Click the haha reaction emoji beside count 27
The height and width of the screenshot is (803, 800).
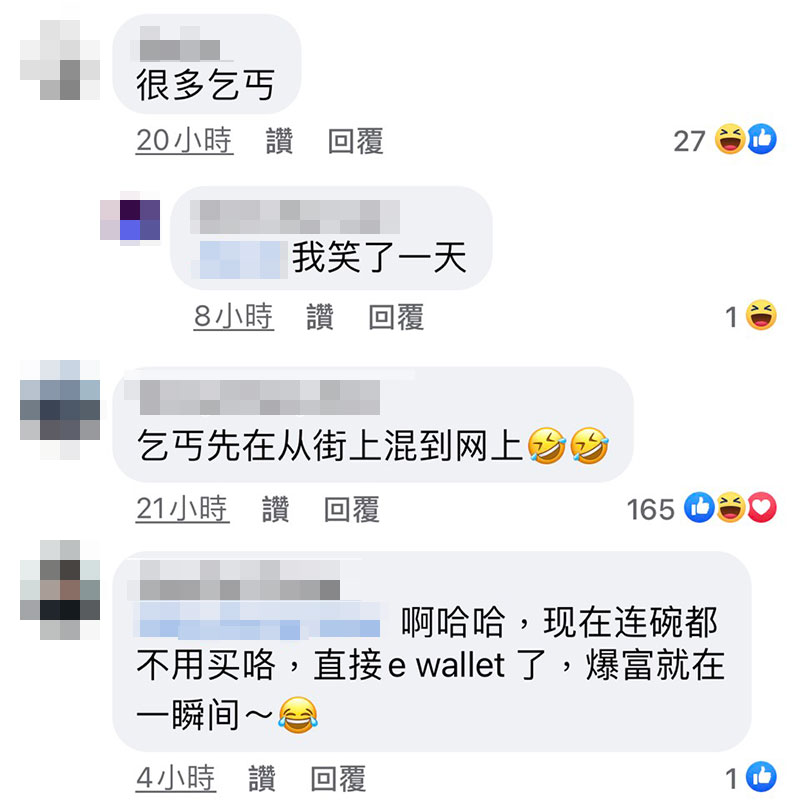click(x=730, y=139)
